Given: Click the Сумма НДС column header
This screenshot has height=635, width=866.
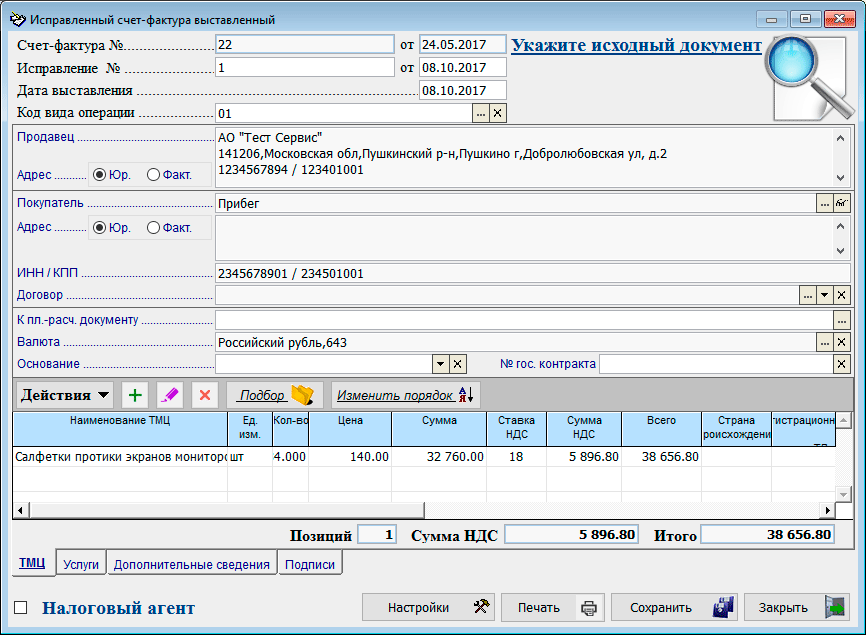Looking at the screenshot, I should coord(584,428).
